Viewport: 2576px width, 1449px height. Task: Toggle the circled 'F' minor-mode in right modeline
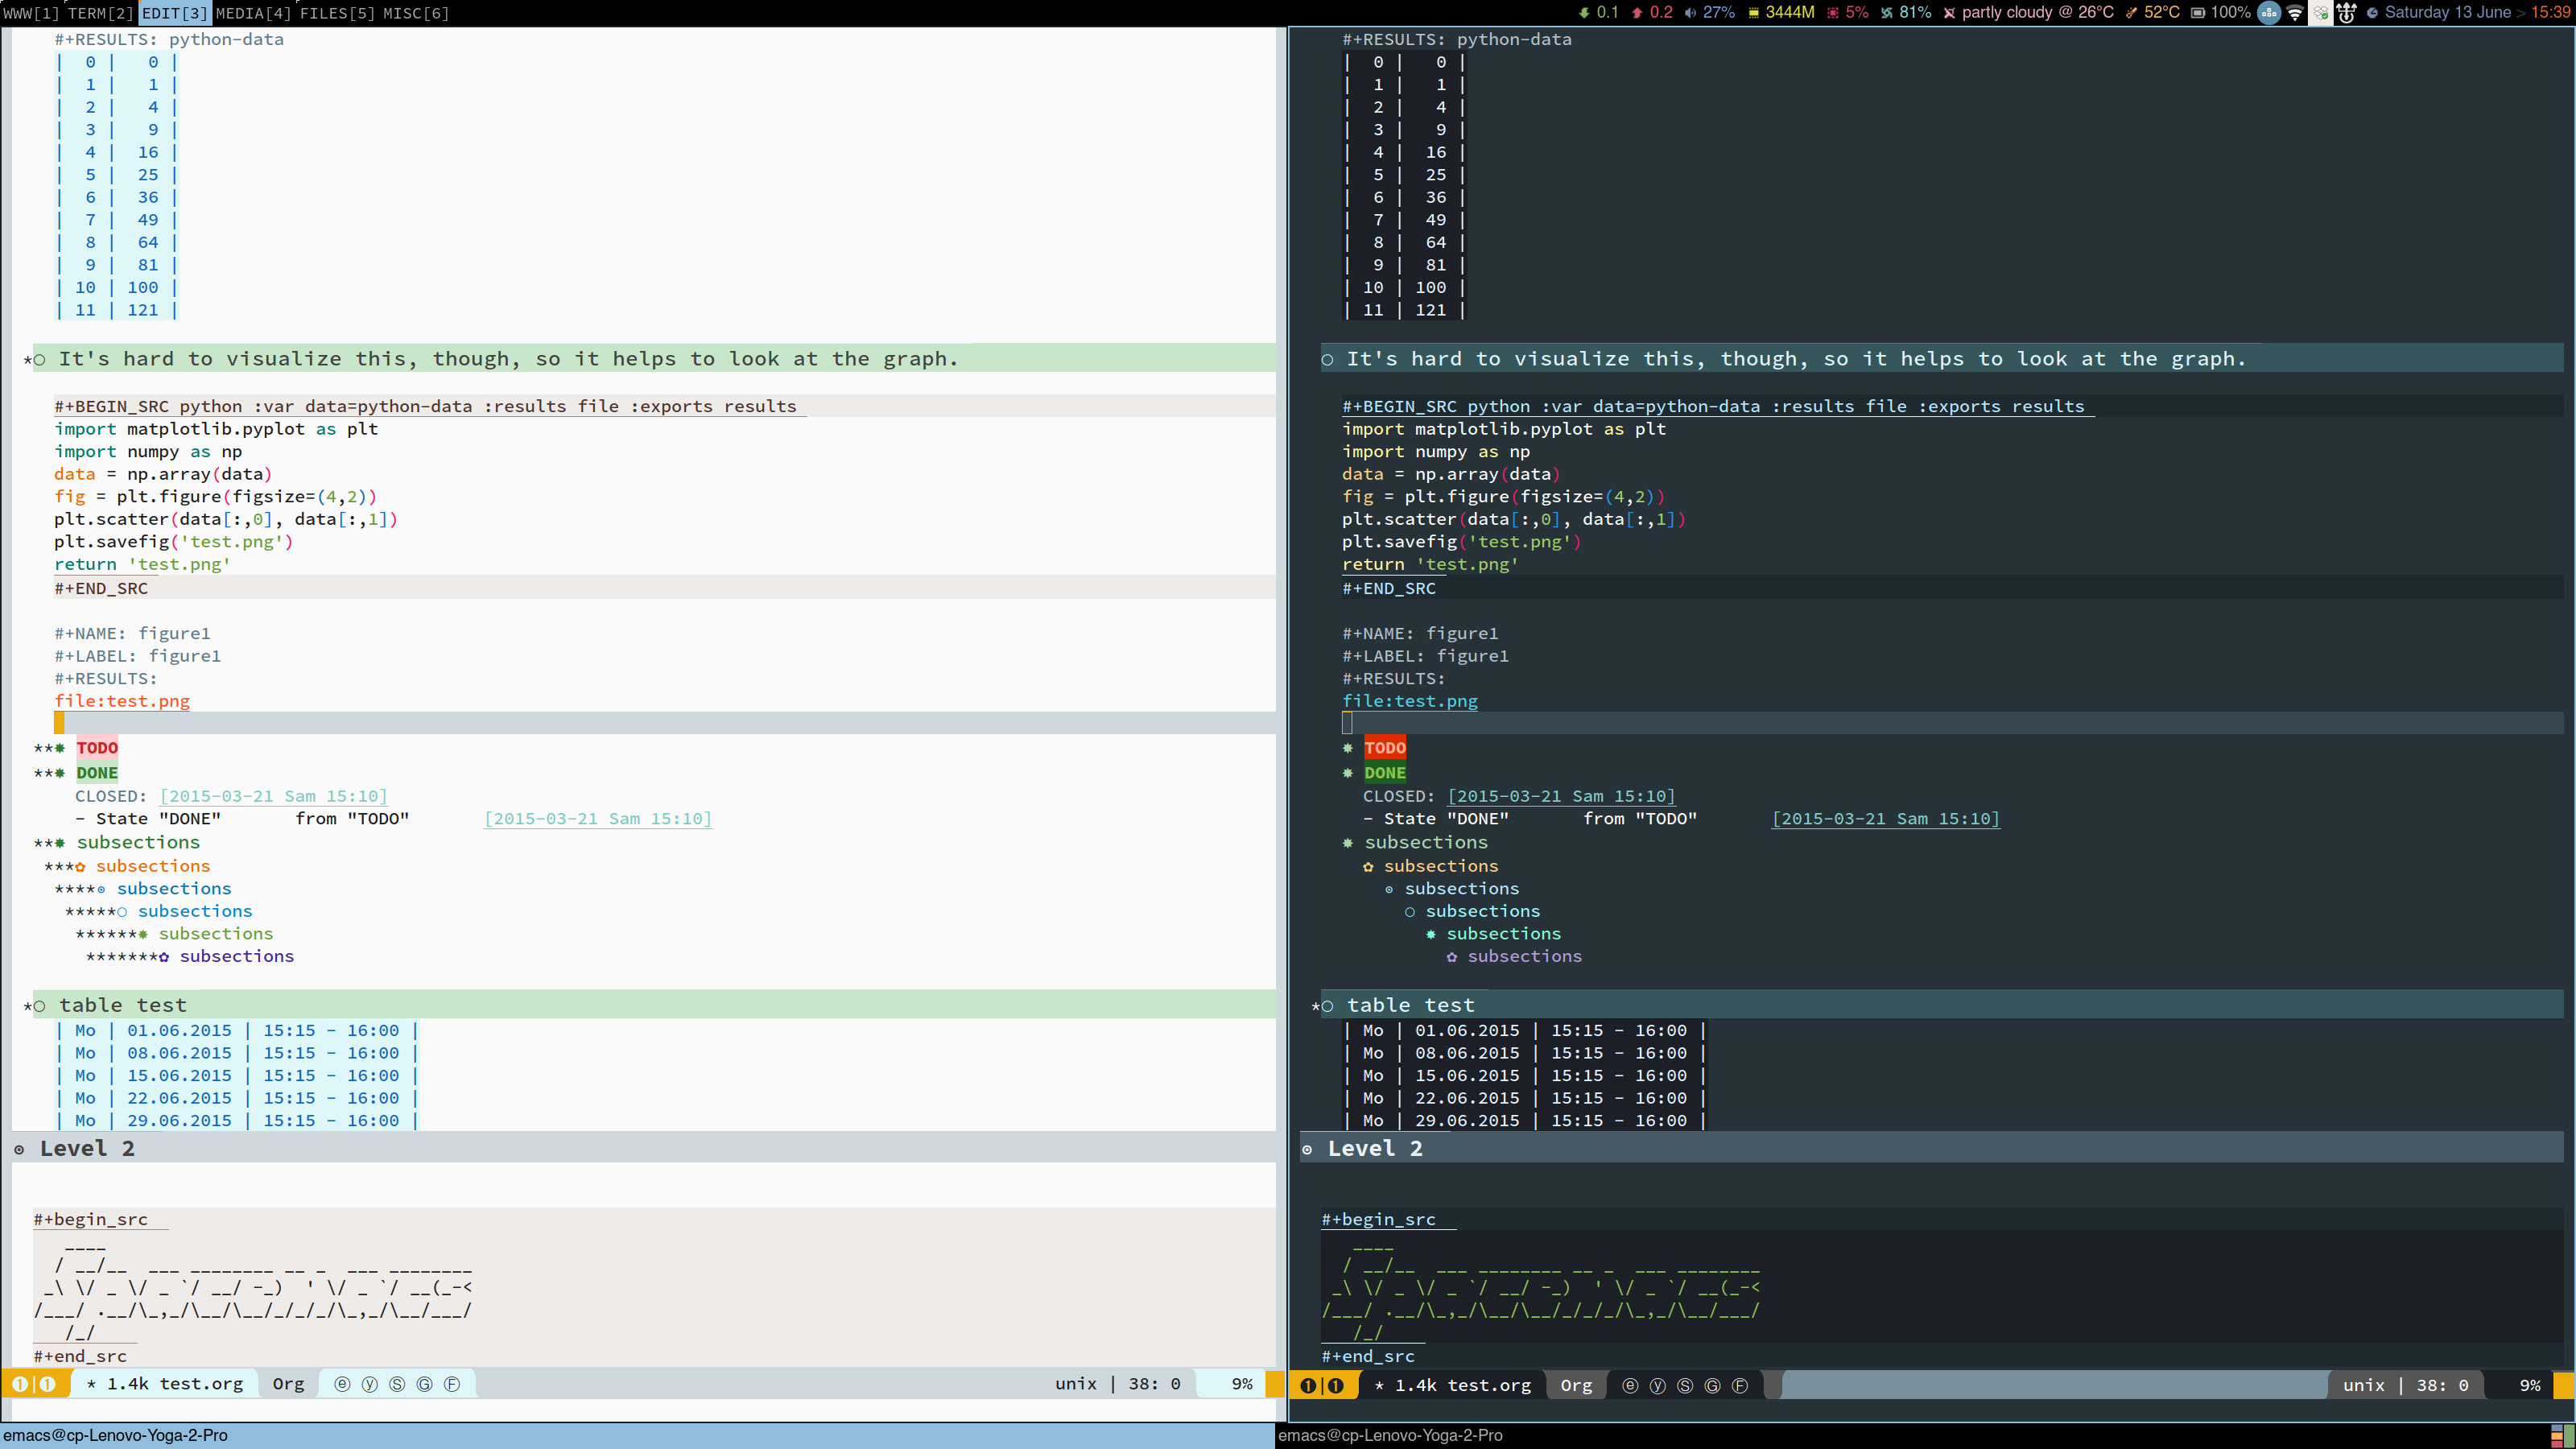coord(1740,1385)
